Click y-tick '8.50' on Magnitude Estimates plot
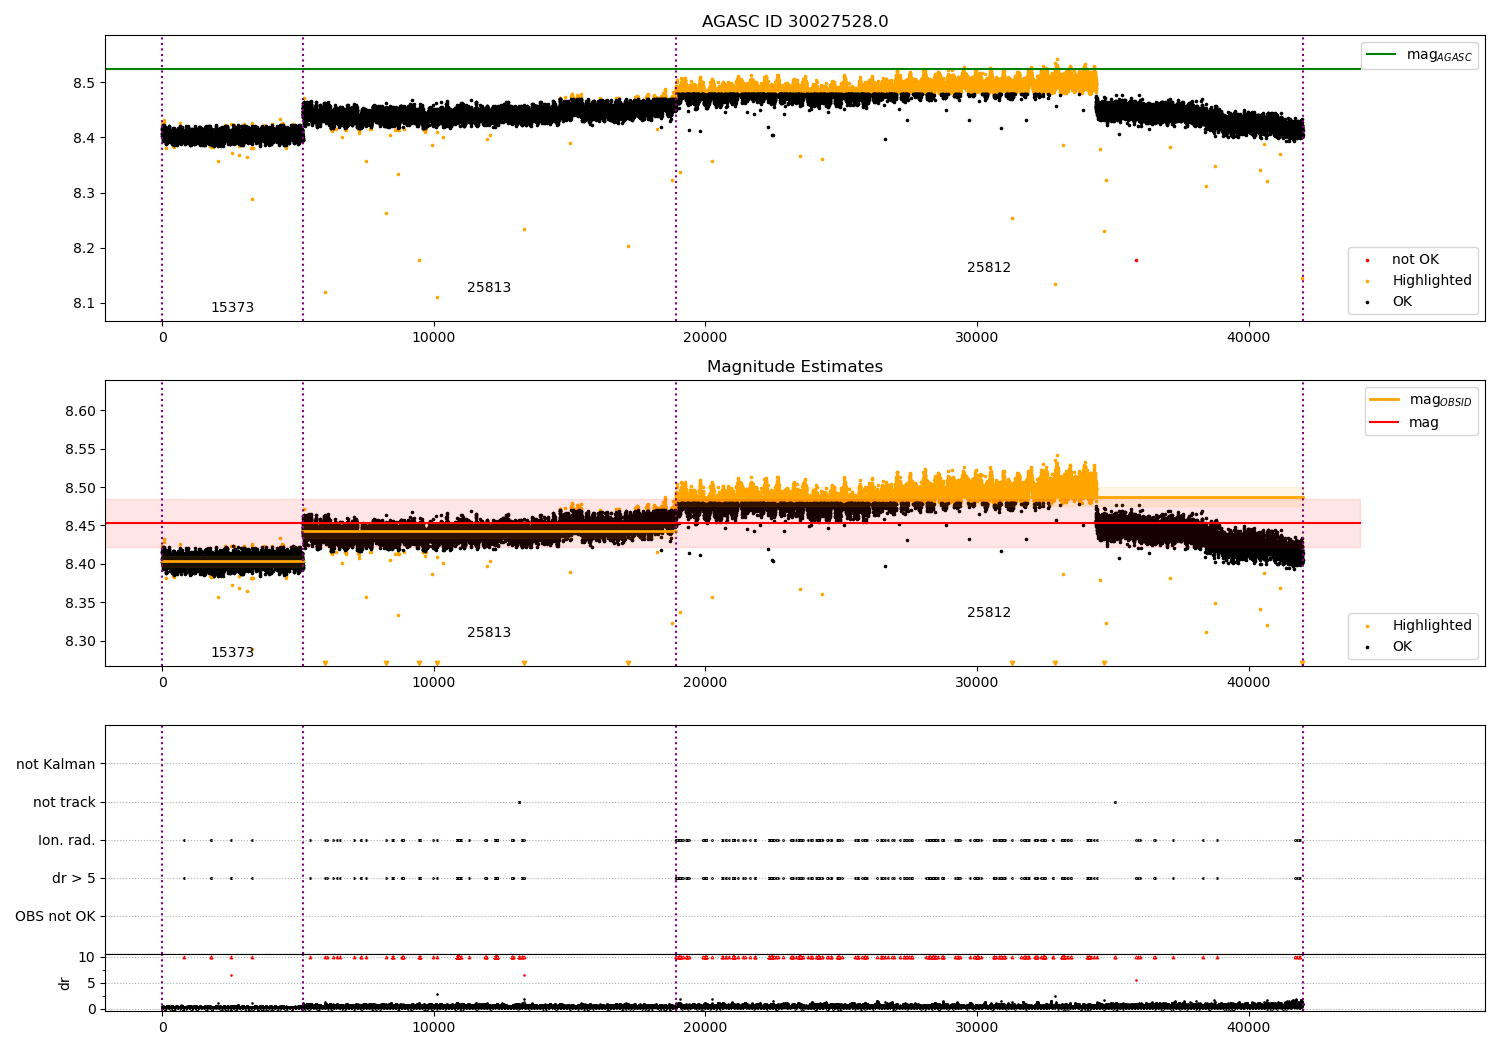 [x=80, y=488]
